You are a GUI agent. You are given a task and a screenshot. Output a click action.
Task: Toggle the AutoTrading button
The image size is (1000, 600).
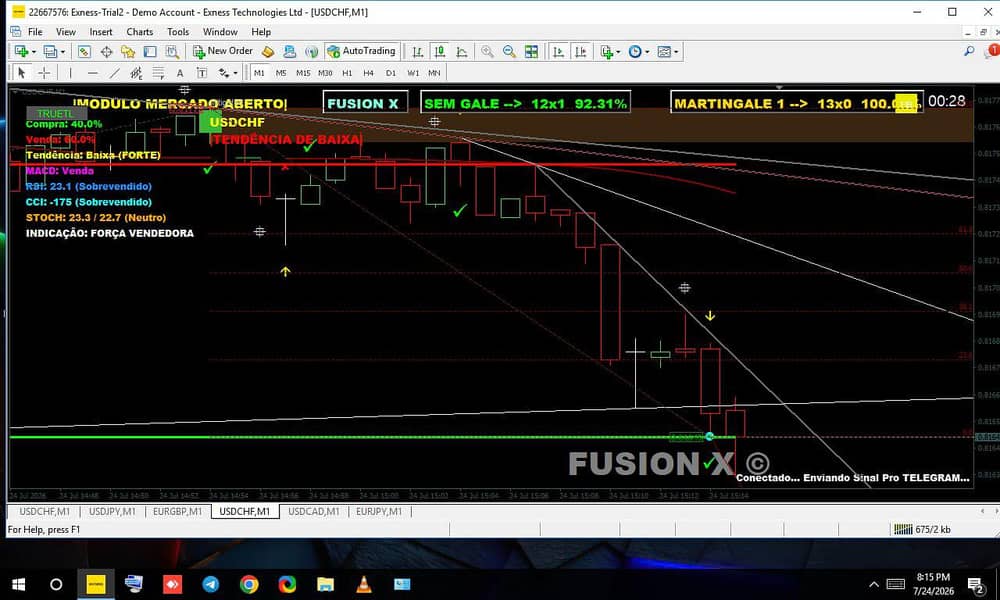(361, 51)
